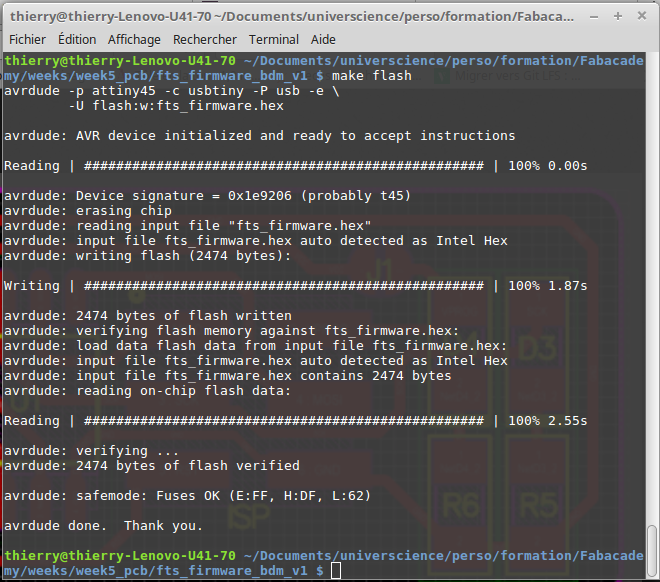Screen dimensions: 660x582
Task: Click 'Device signature = 0x1e9206' line
Action: (x=207, y=196)
